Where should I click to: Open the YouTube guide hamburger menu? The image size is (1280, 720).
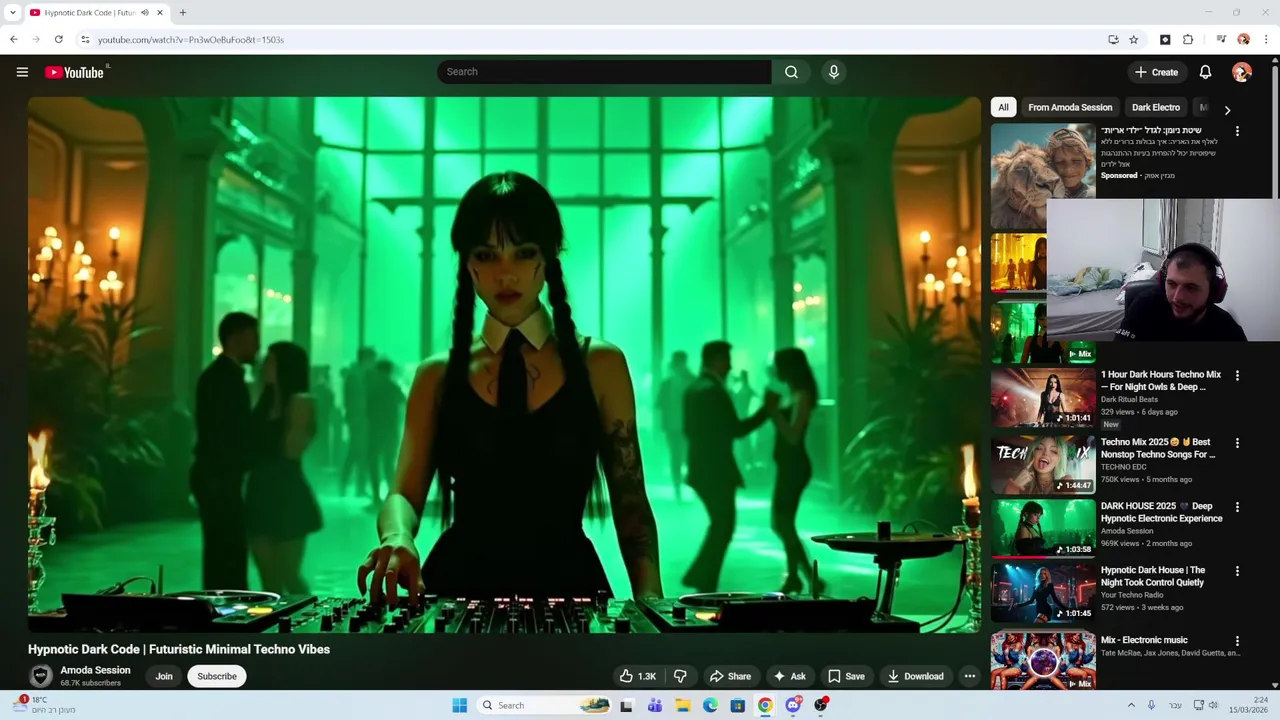(x=22, y=72)
